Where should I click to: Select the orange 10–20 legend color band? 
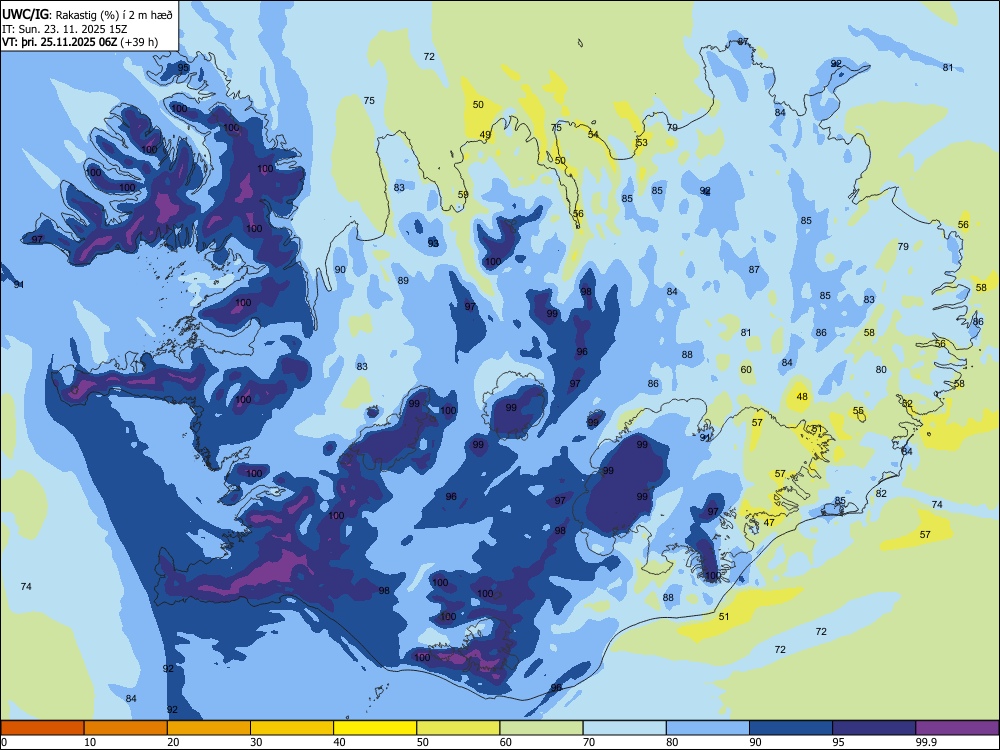pos(126,728)
